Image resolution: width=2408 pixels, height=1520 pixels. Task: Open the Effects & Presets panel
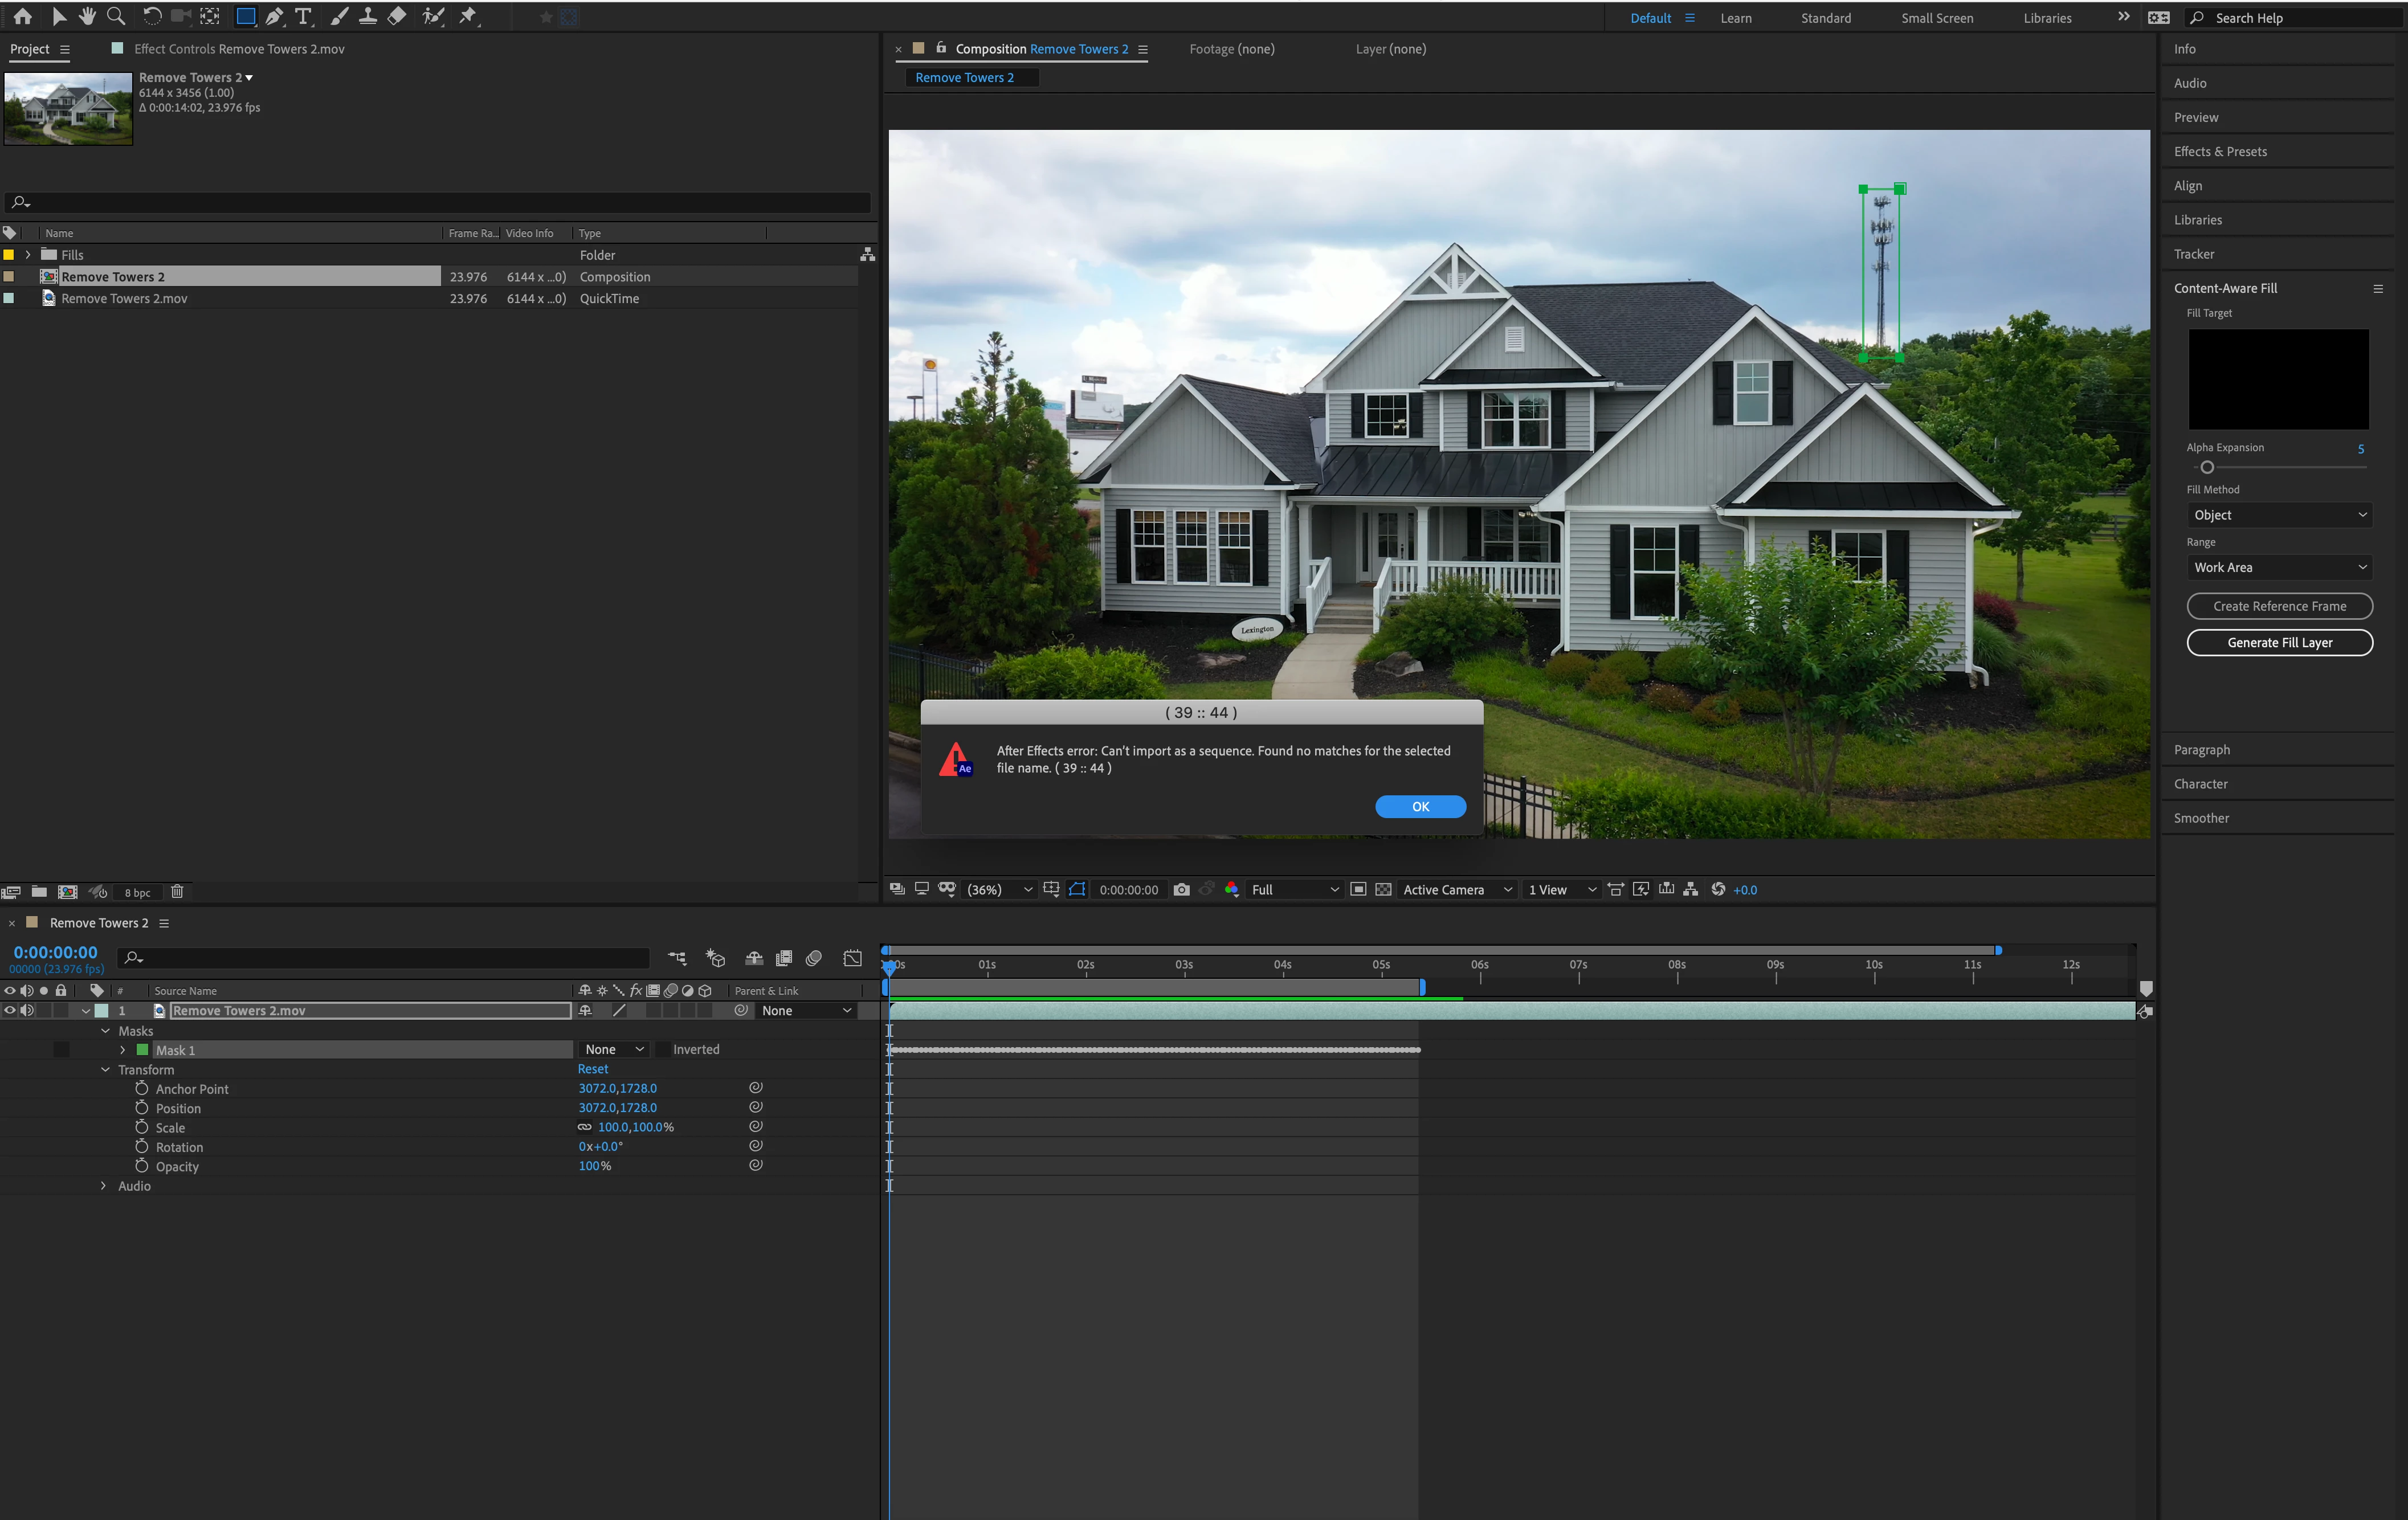click(x=2219, y=151)
